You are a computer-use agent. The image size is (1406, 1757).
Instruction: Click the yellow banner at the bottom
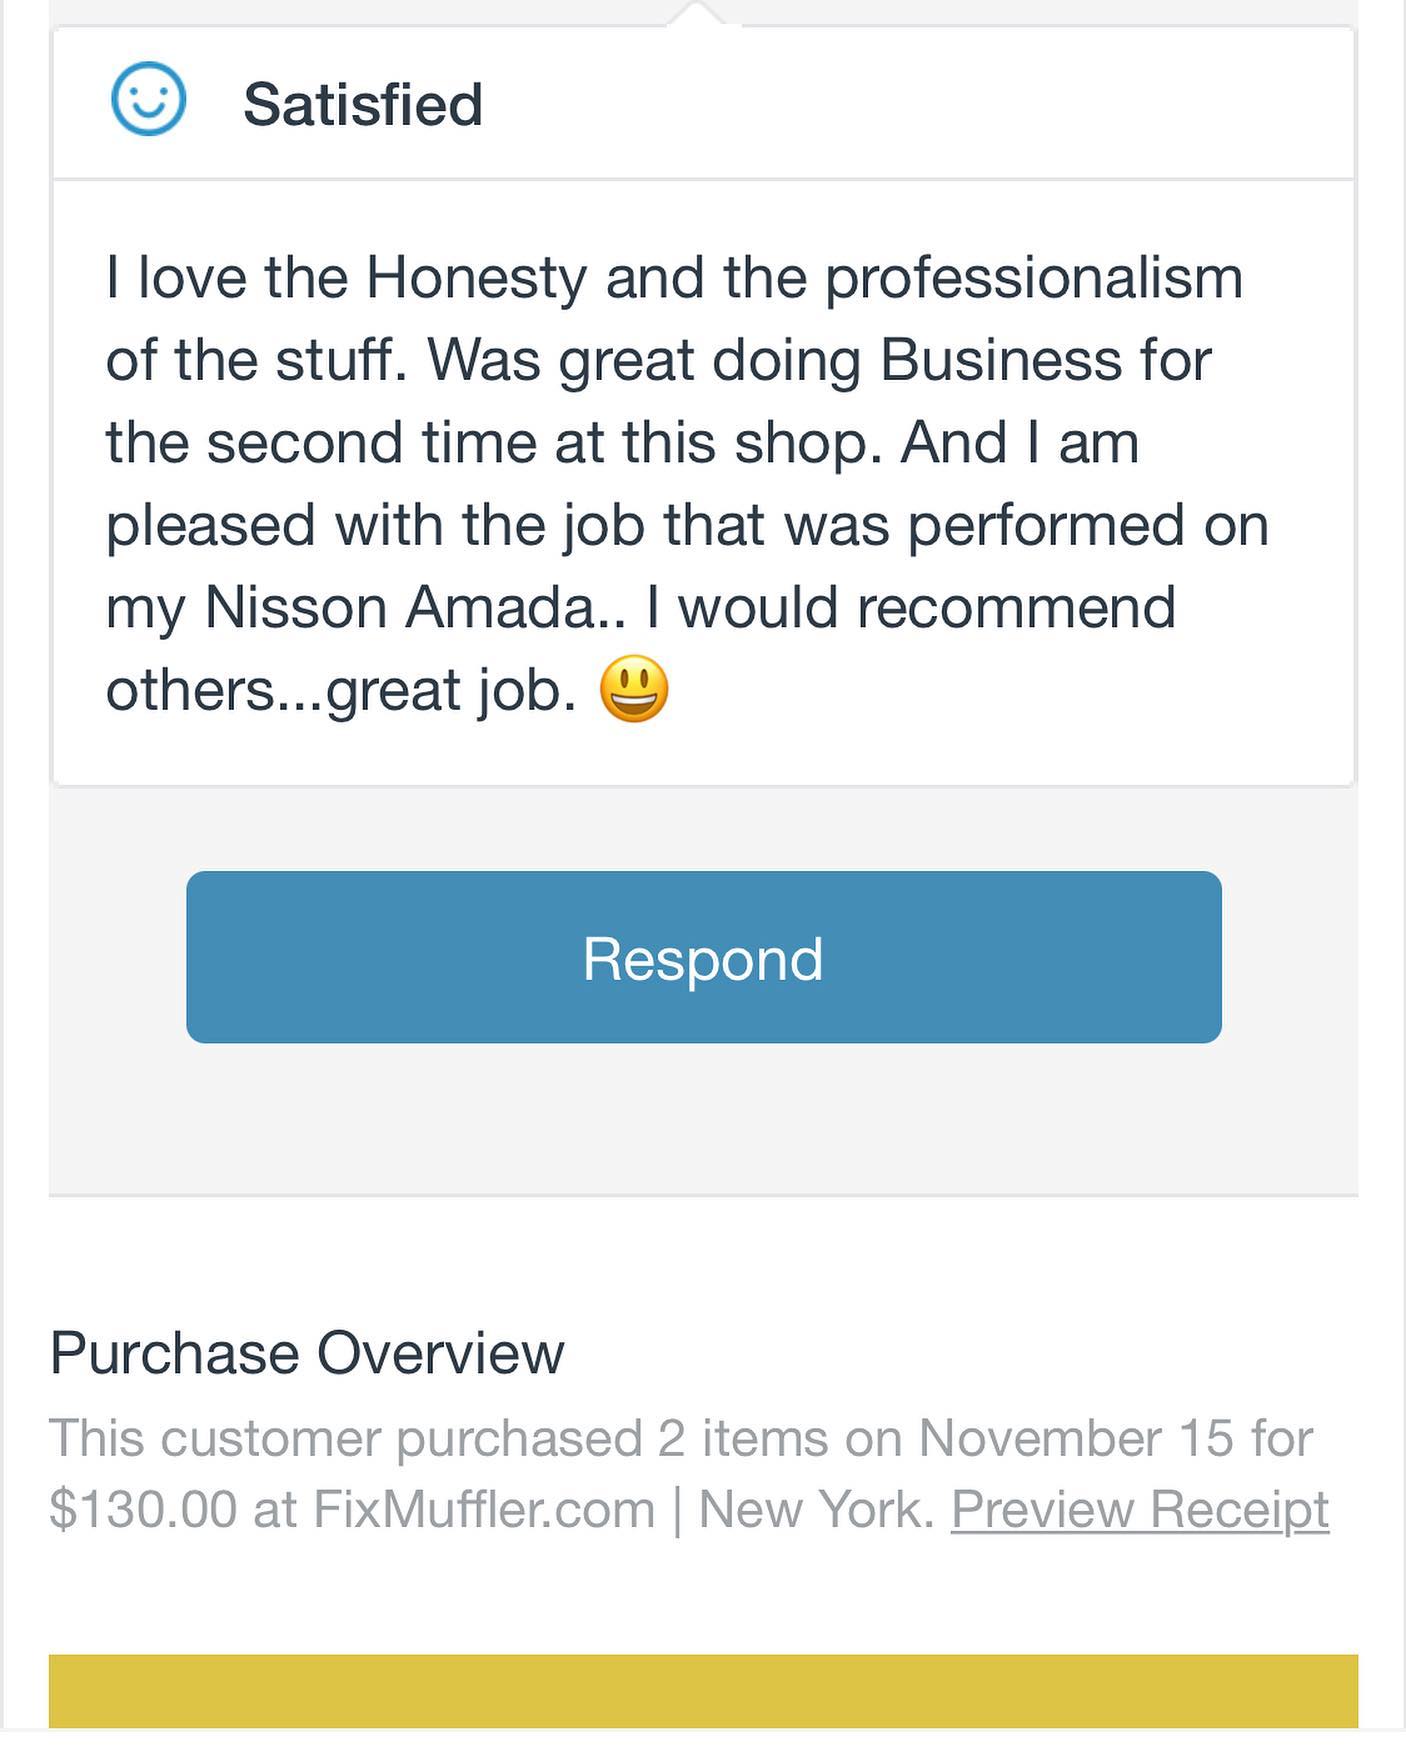(703, 1691)
